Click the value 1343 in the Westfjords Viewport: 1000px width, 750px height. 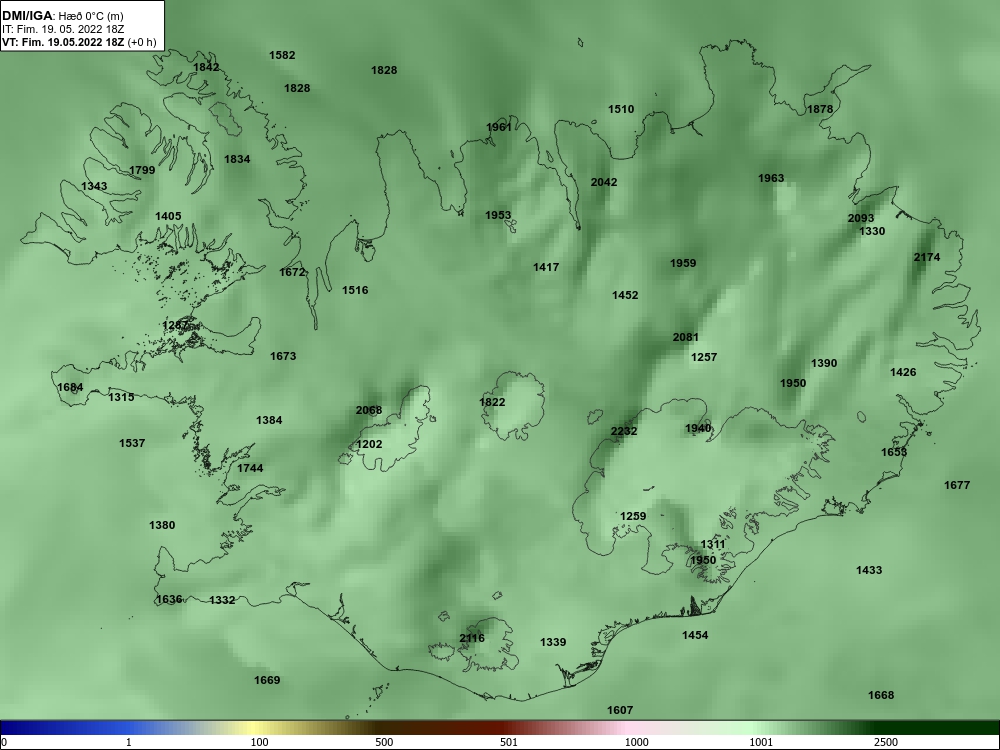(x=94, y=186)
